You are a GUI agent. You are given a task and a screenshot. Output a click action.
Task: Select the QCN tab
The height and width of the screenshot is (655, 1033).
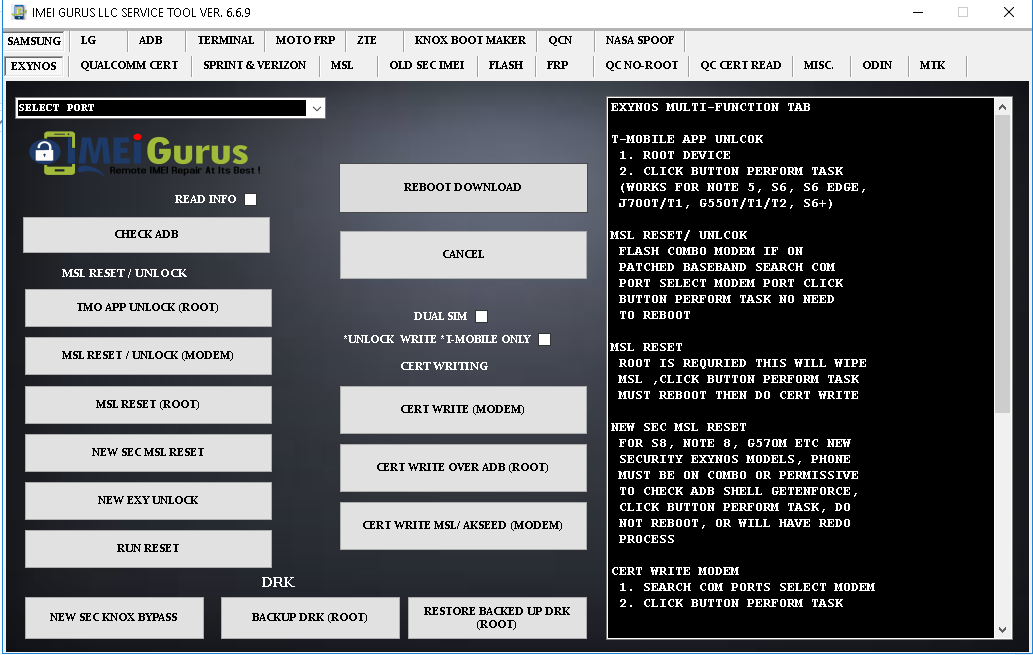(x=560, y=40)
